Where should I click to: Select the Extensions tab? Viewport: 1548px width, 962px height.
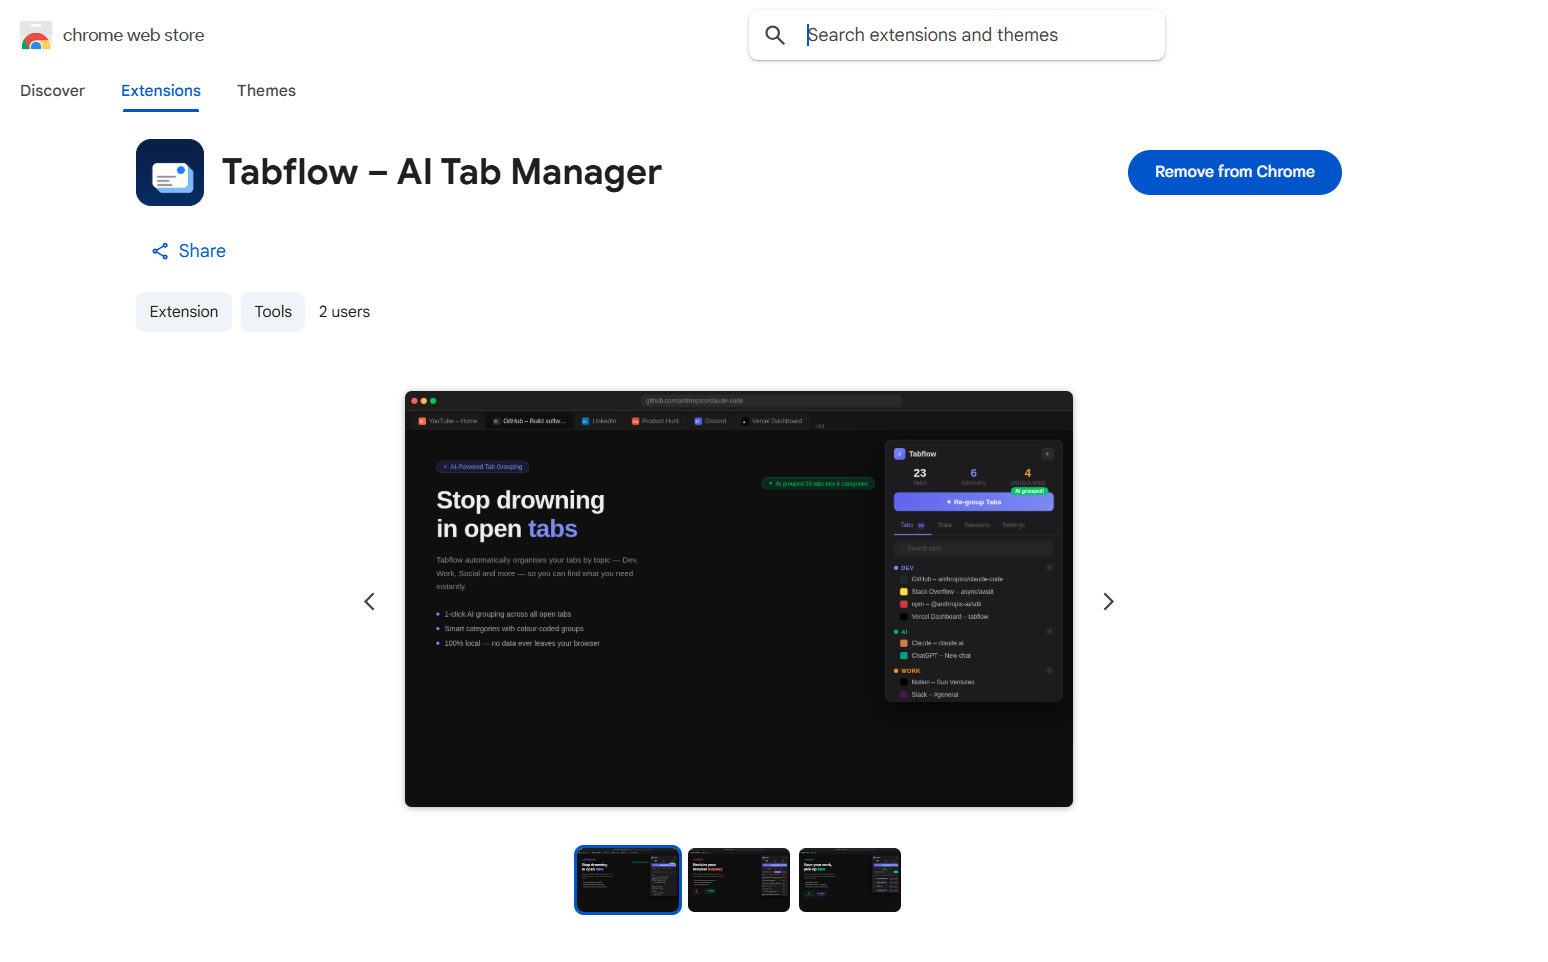[161, 91]
